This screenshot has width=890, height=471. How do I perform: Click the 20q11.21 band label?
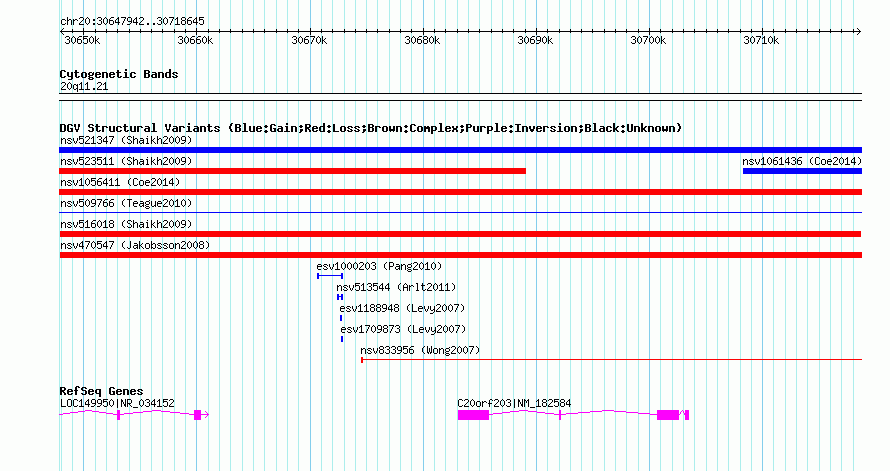coord(84,87)
